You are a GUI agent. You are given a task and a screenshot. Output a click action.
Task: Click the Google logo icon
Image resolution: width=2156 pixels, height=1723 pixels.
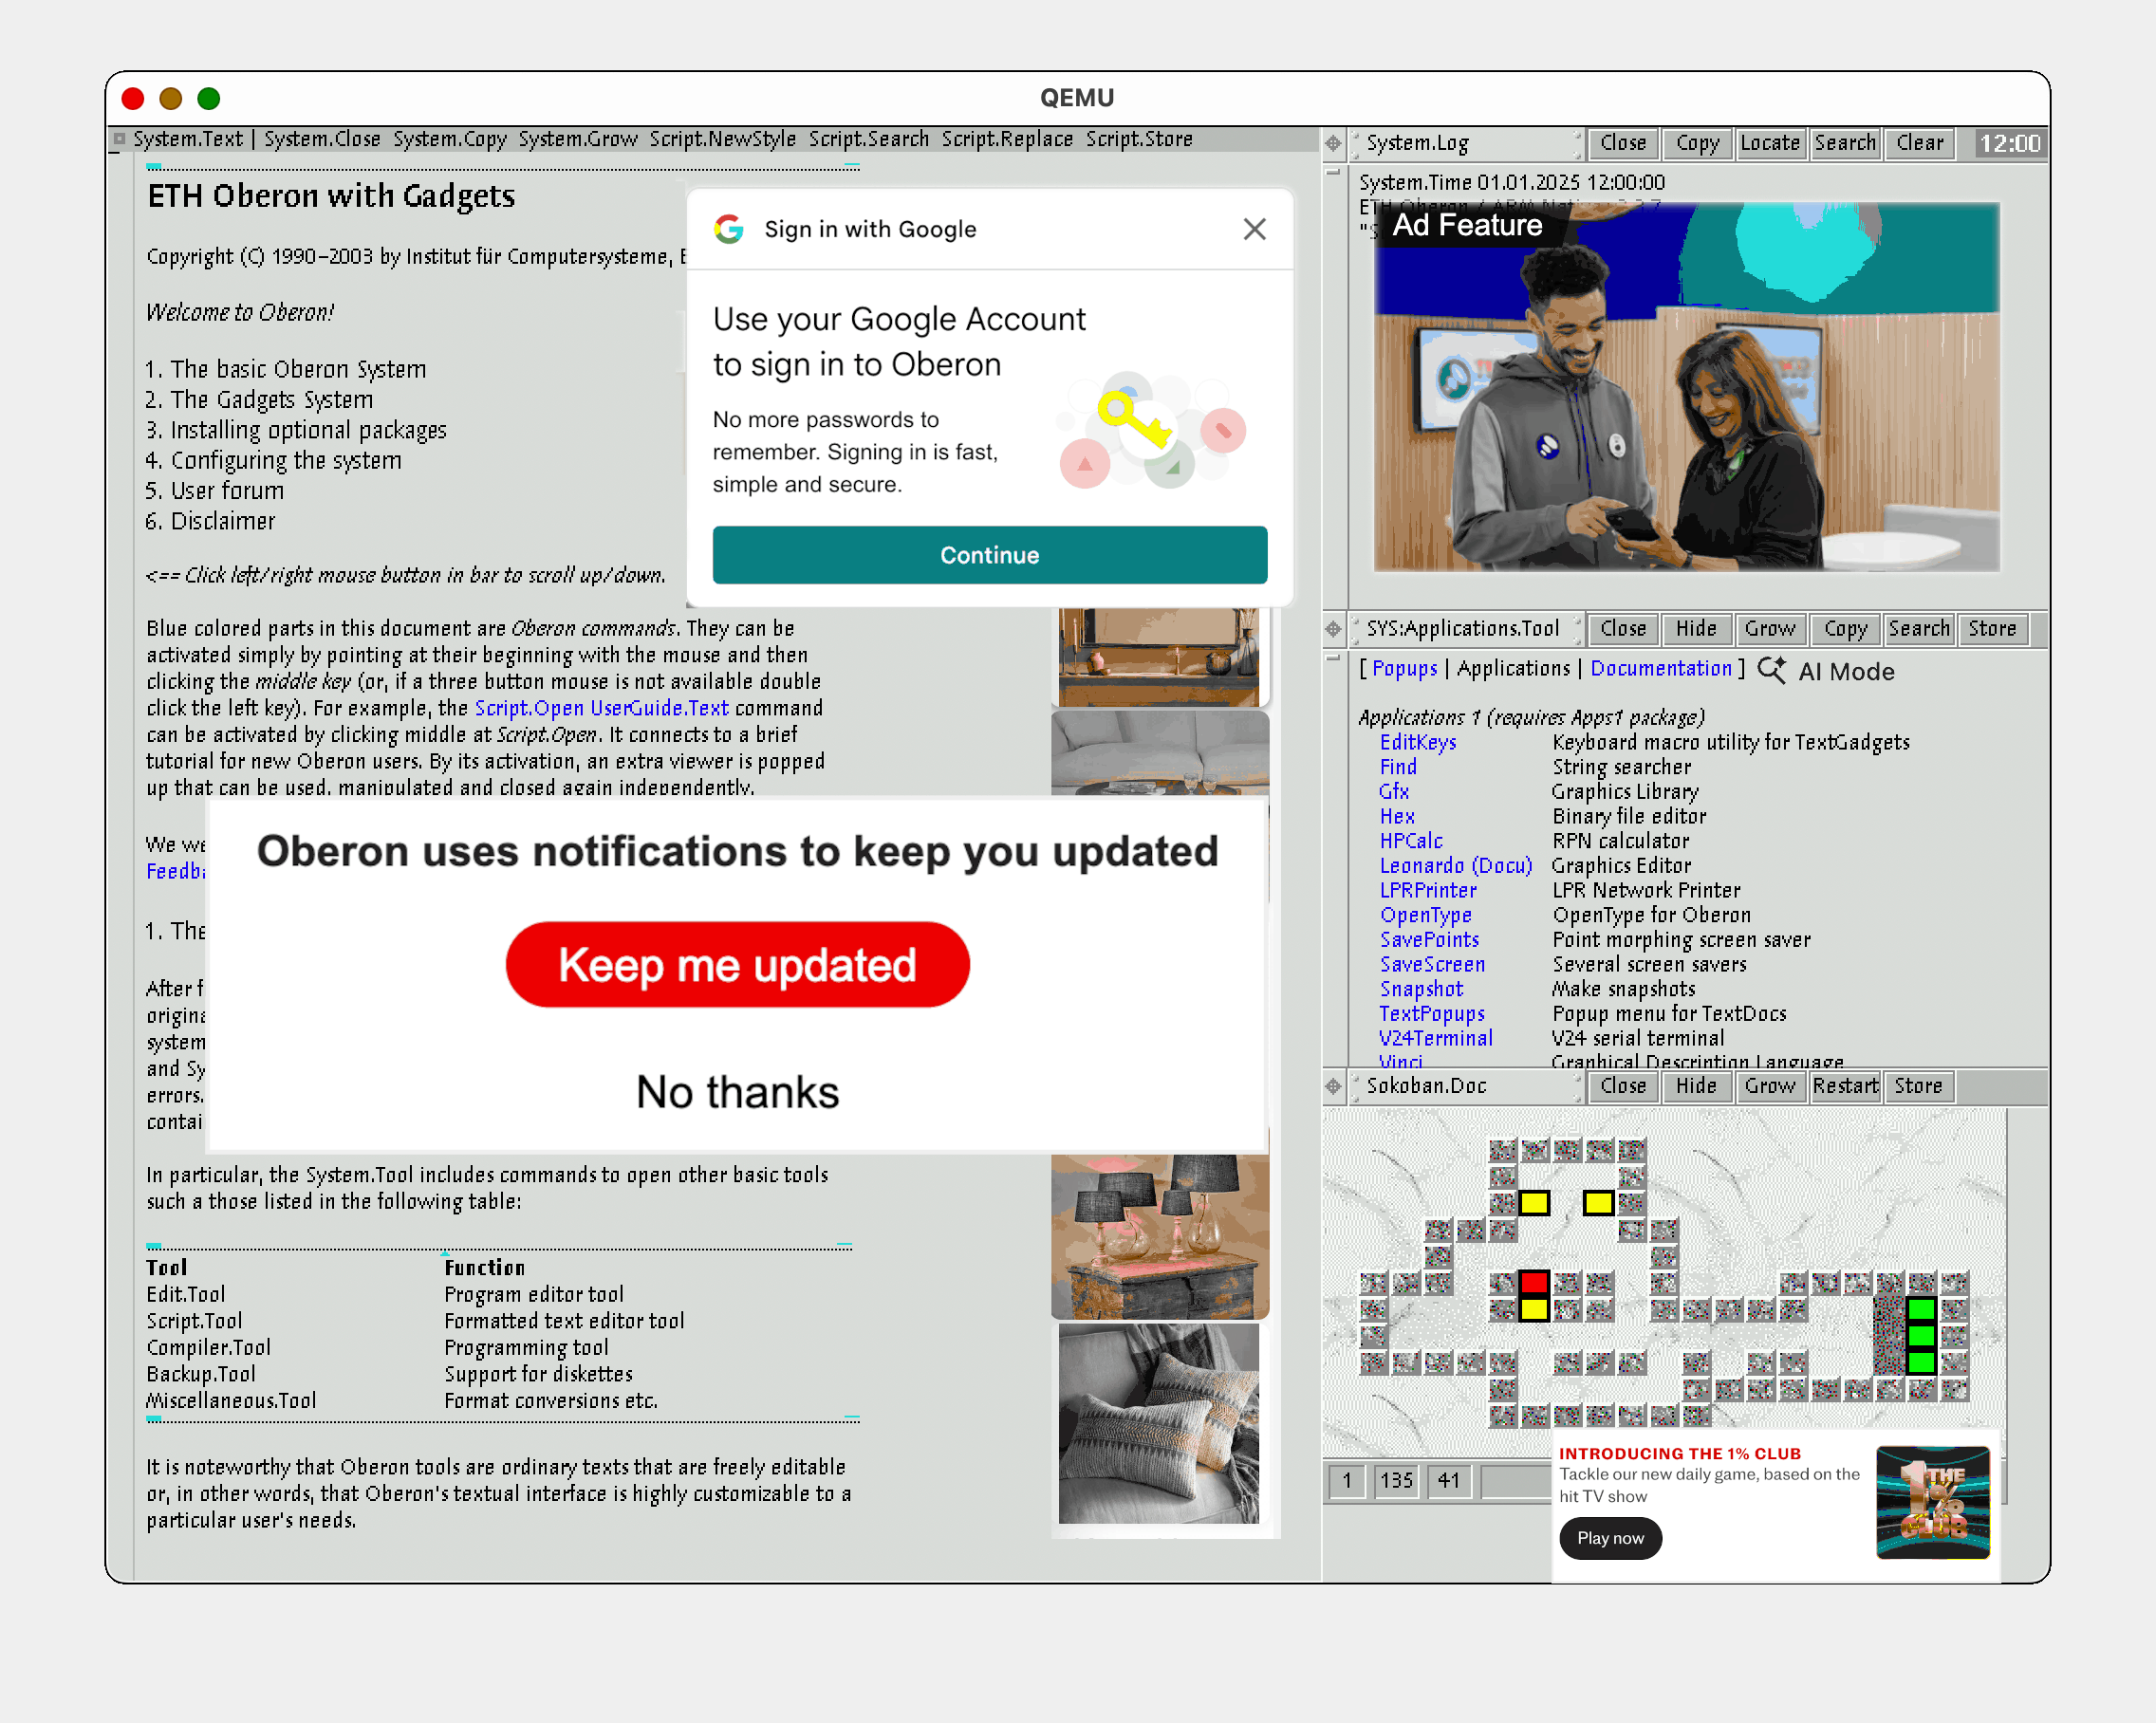point(729,229)
